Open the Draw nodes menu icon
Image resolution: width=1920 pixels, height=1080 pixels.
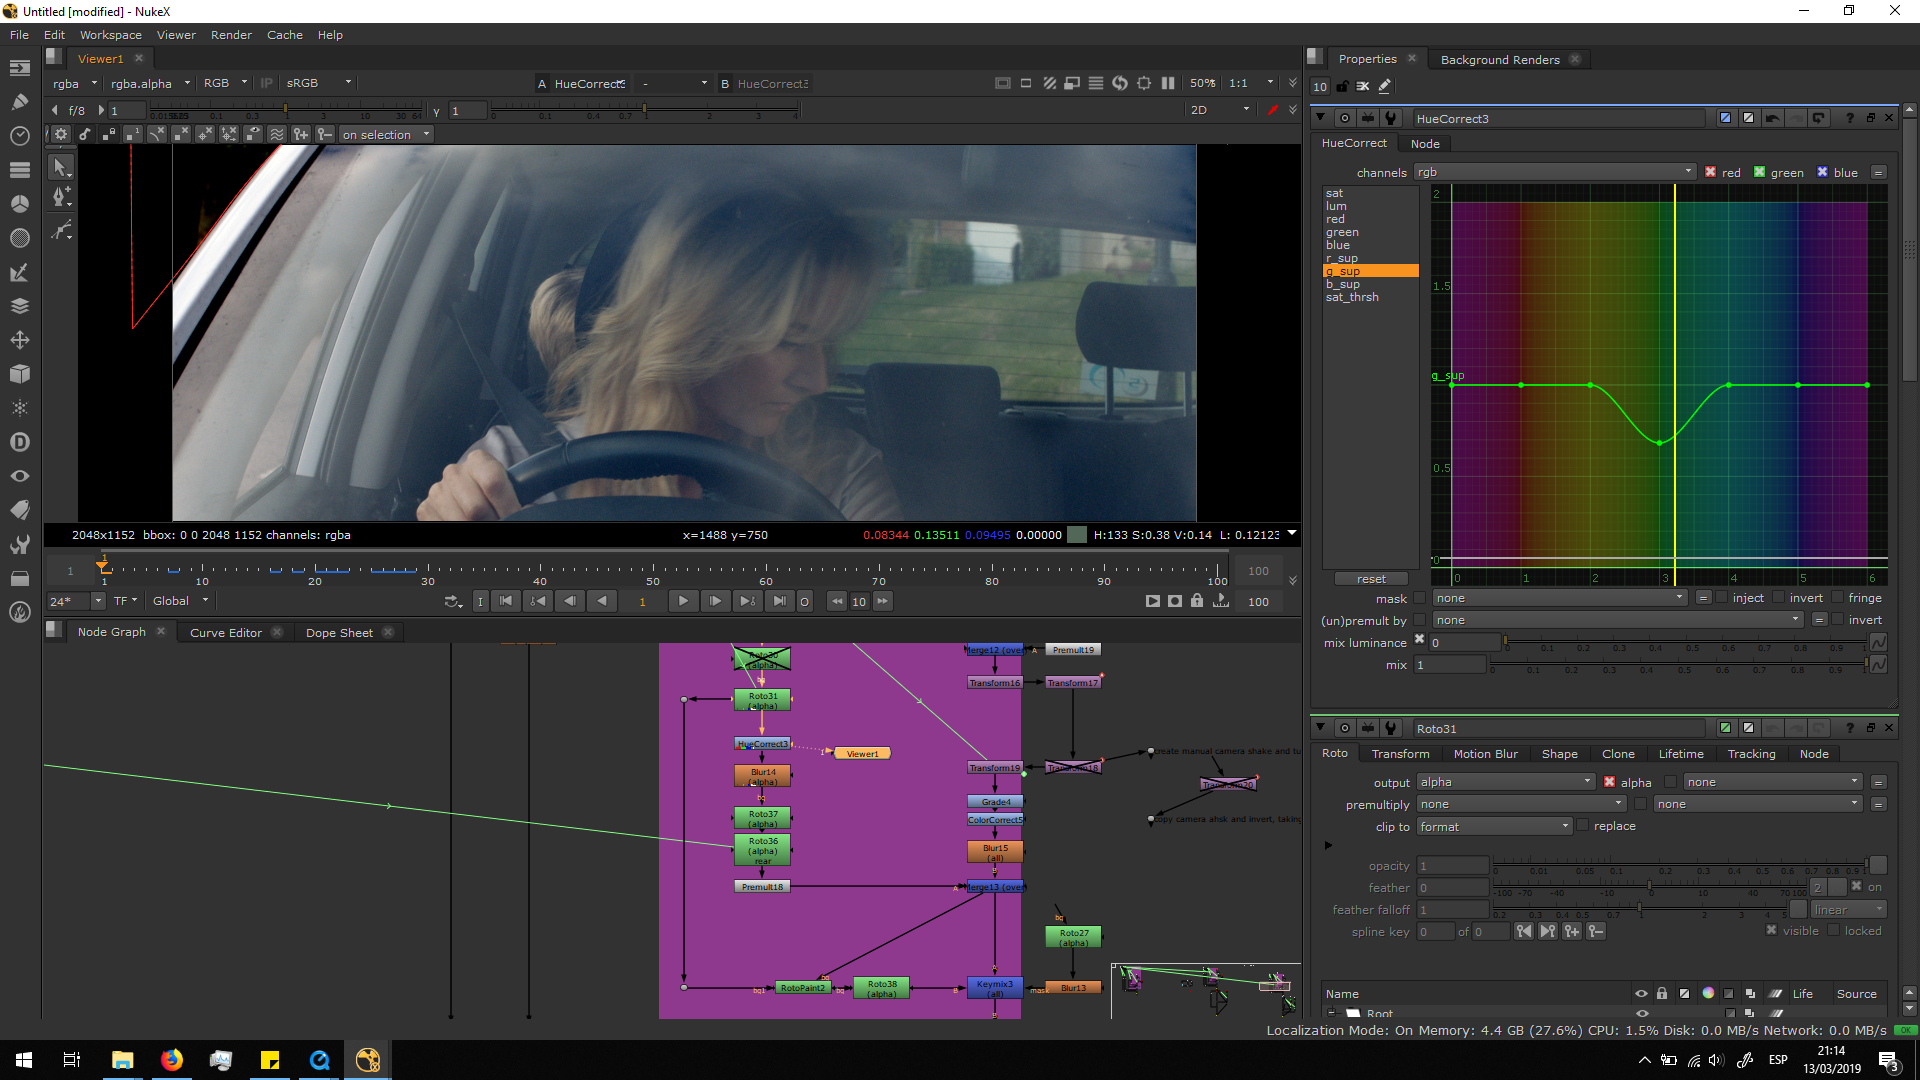[x=20, y=102]
